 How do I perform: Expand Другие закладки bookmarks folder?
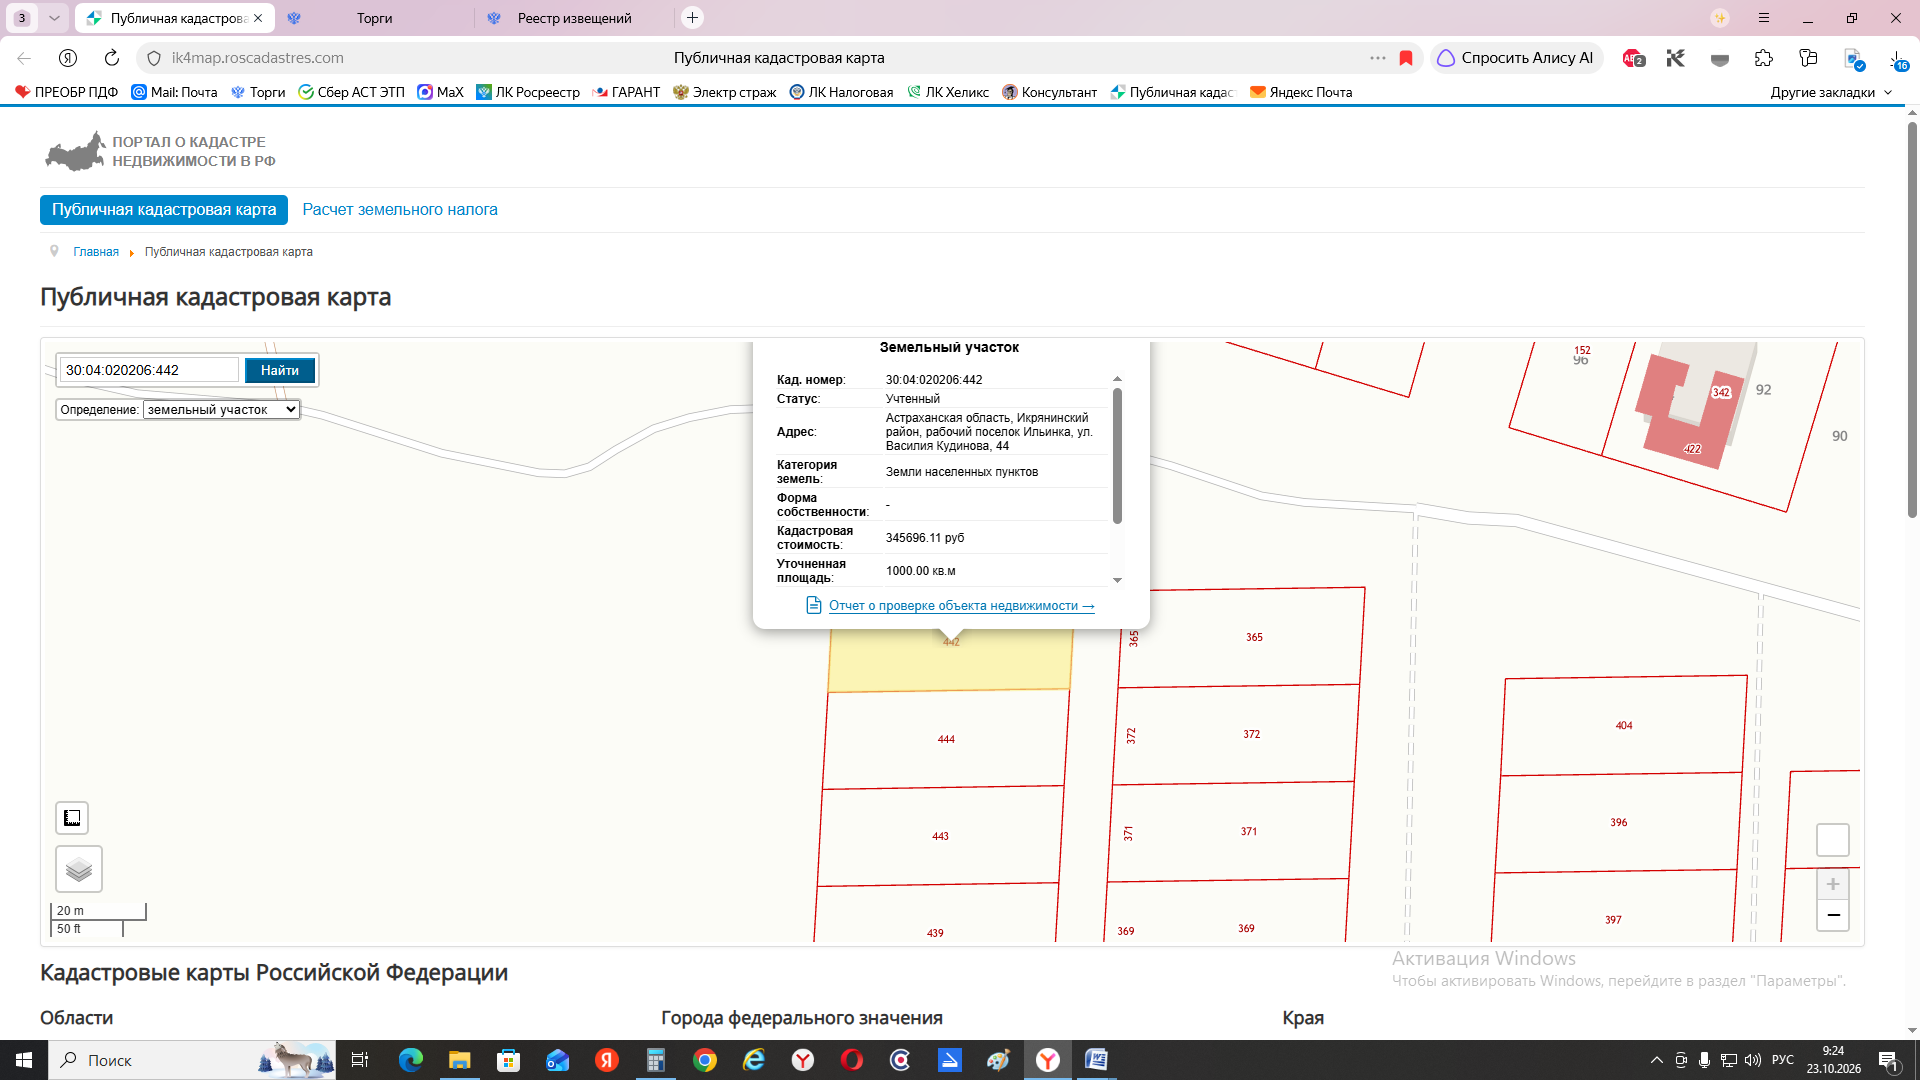pyautogui.click(x=1831, y=92)
